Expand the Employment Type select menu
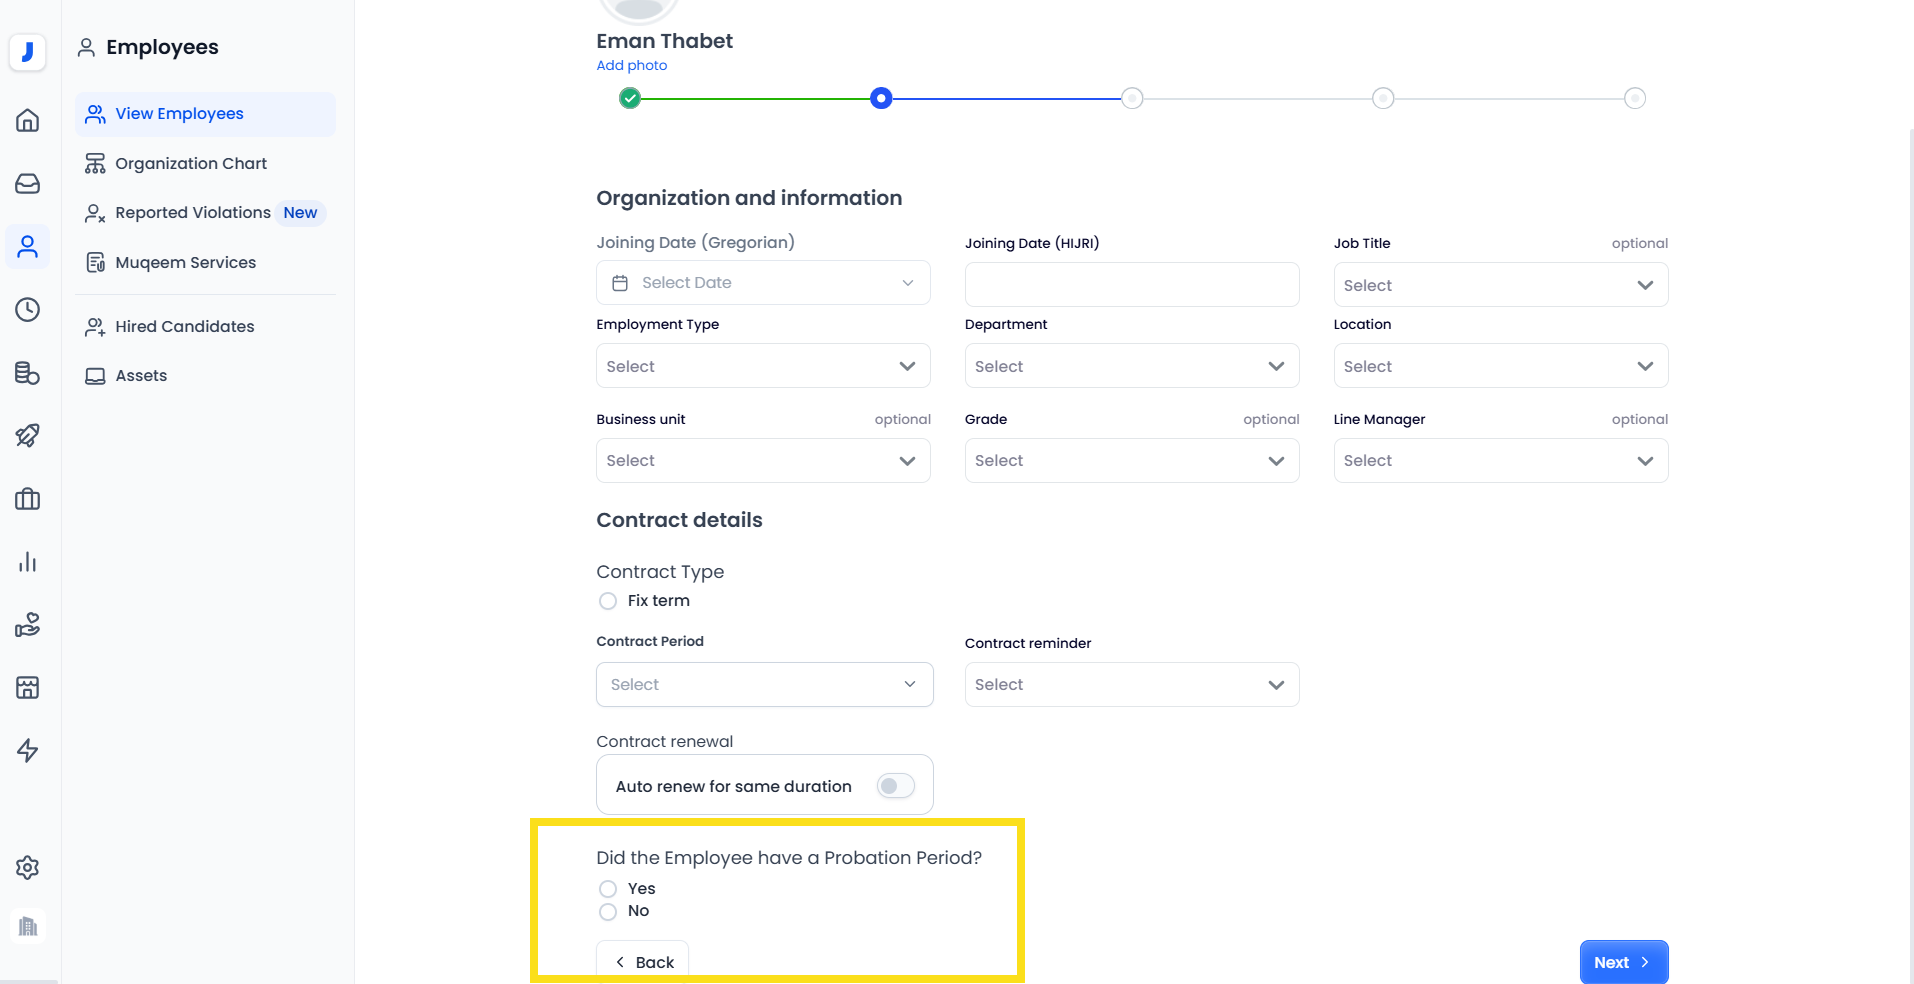Screen dimensions: 1914x984 [762, 366]
